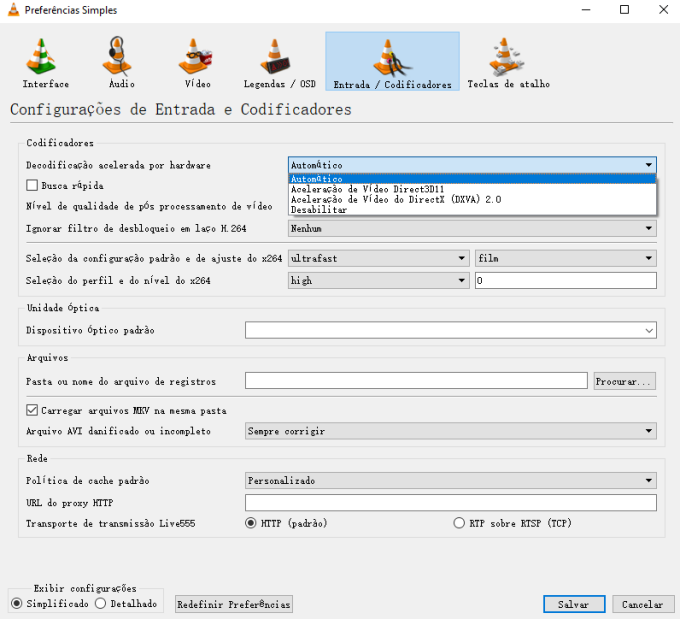Screen dimensions: 680x619
Task: Open the H.264 deblocking filter Nenhum dropdown
Action: (472, 228)
